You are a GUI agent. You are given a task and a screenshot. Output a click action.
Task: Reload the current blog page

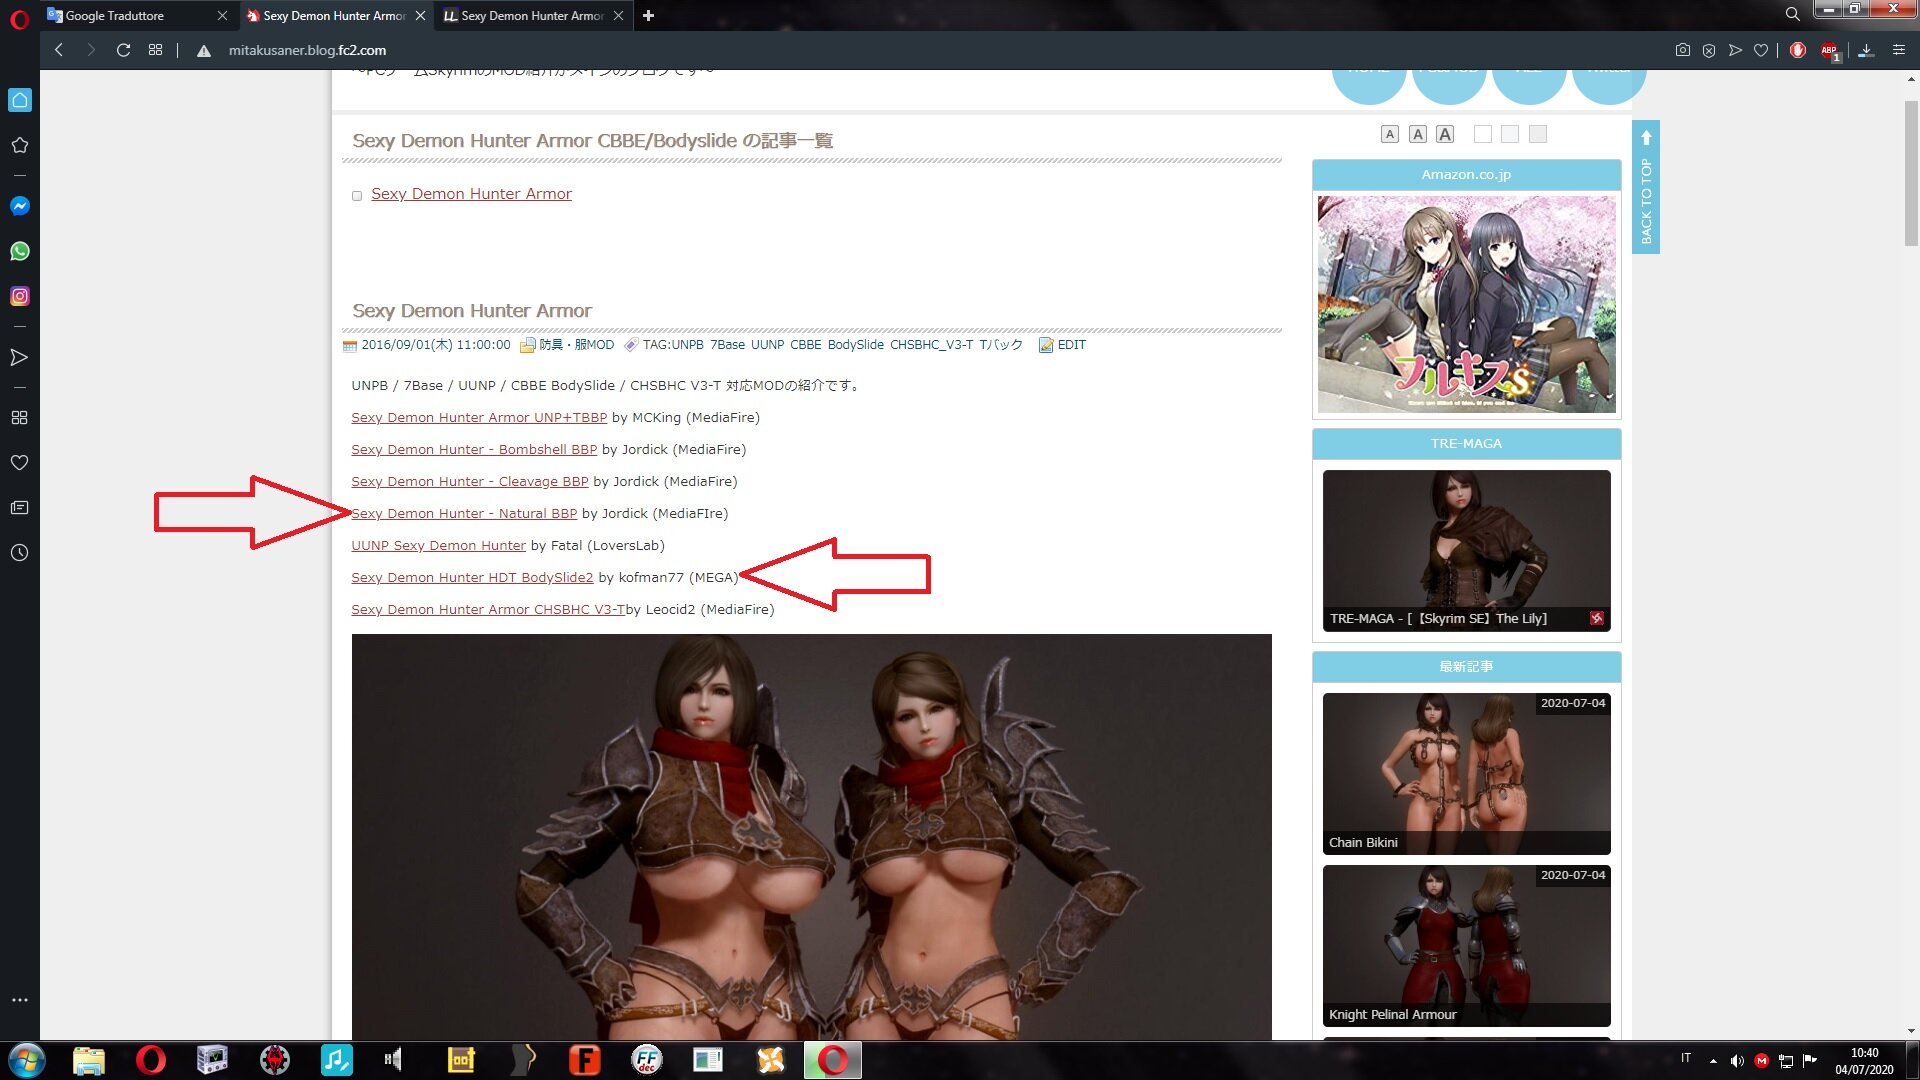pos(123,50)
